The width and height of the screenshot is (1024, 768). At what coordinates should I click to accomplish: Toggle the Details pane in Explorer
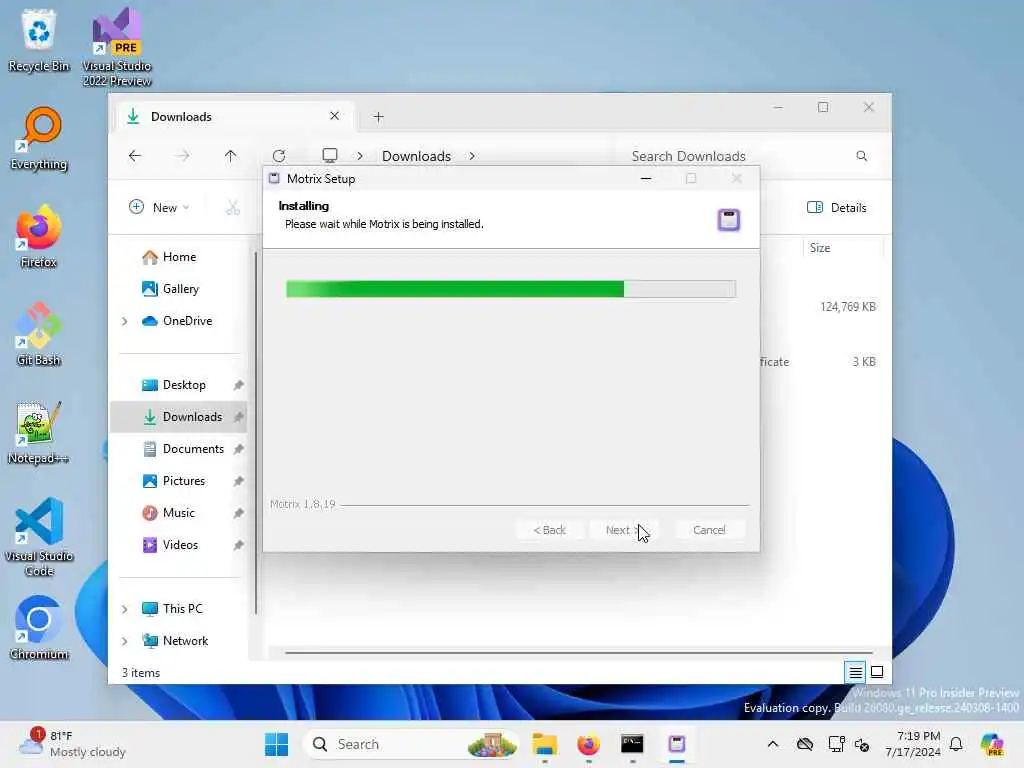point(837,207)
